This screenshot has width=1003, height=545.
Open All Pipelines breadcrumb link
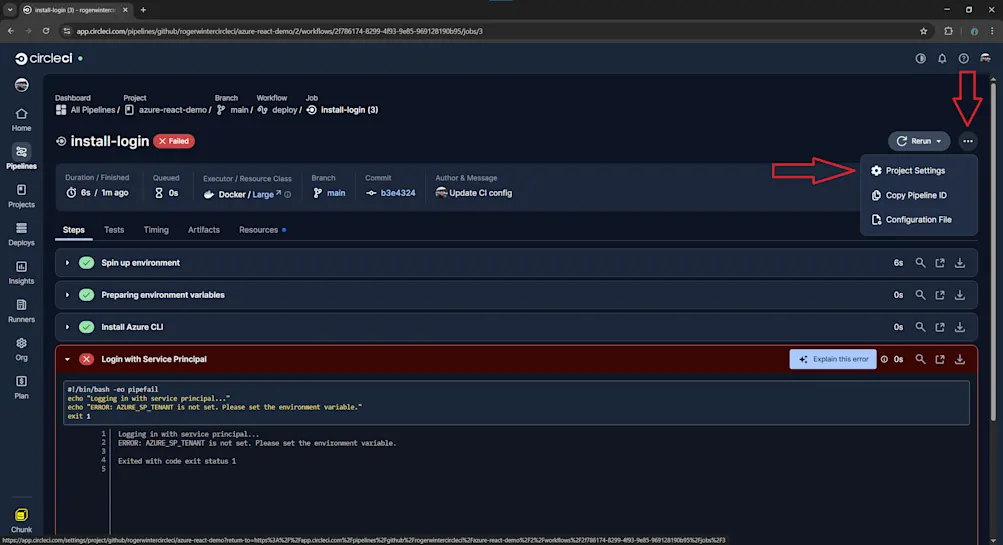tap(86, 110)
